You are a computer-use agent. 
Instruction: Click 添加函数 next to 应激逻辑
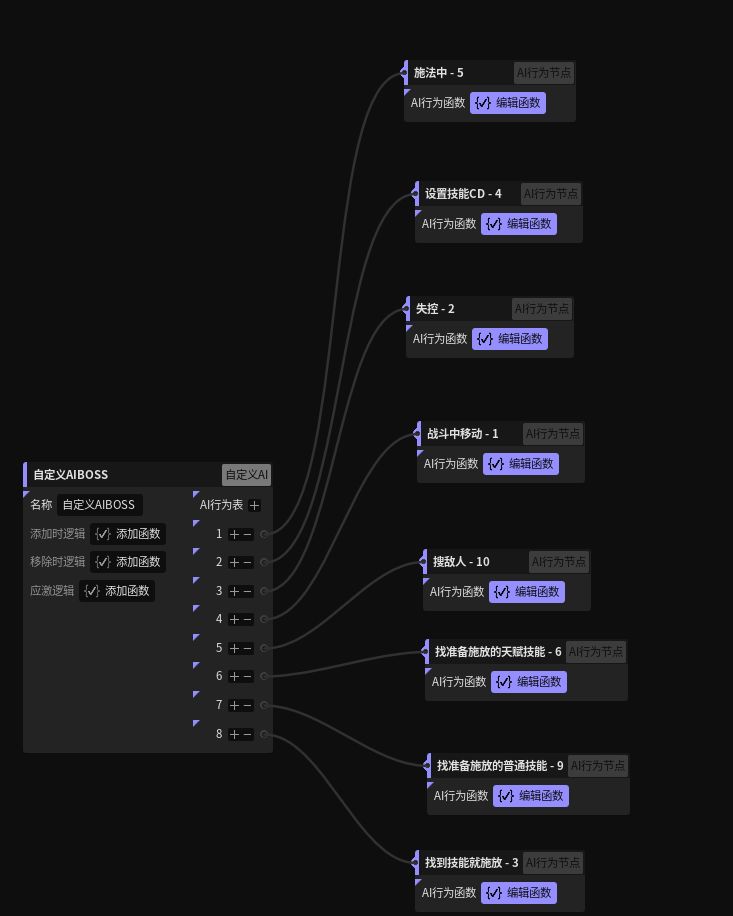point(117,591)
